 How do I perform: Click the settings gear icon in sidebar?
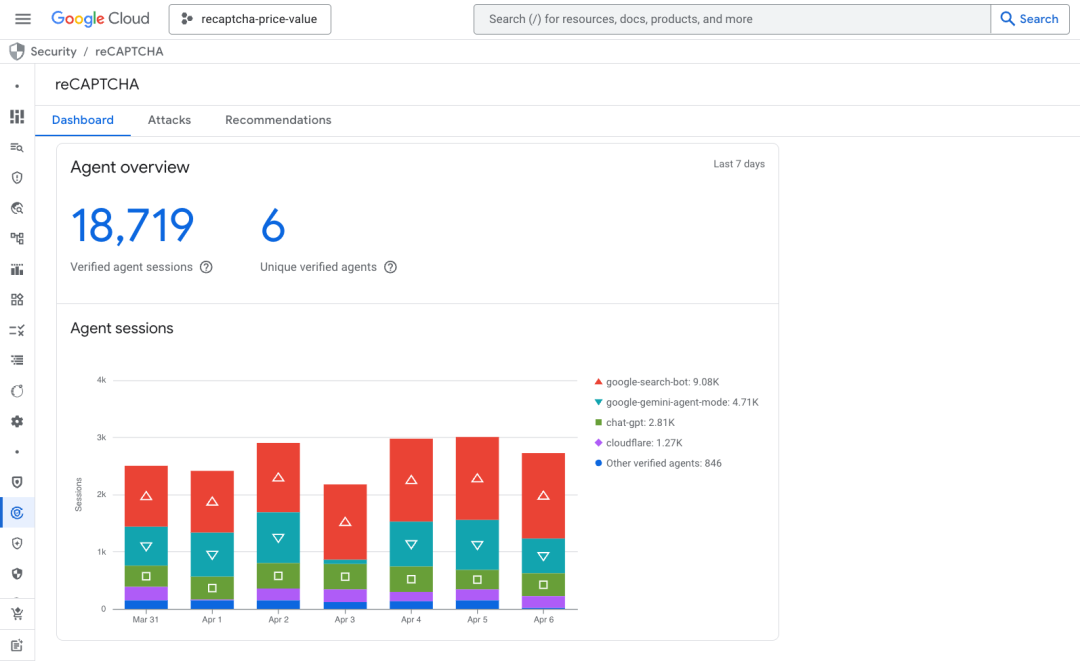pyautogui.click(x=17, y=422)
